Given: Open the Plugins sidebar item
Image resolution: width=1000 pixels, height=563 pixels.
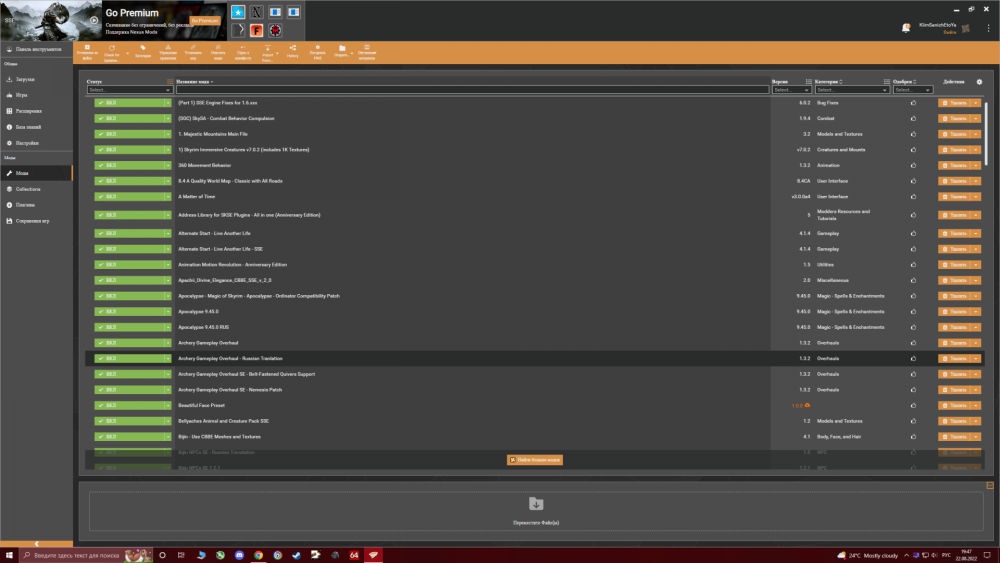Looking at the screenshot, I should tap(36, 205).
